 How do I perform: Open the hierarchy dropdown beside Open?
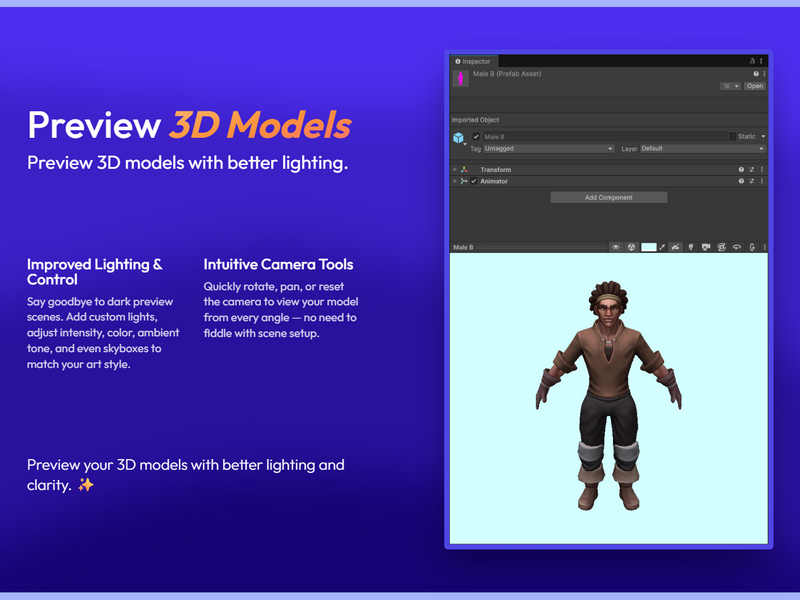click(731, 86)
